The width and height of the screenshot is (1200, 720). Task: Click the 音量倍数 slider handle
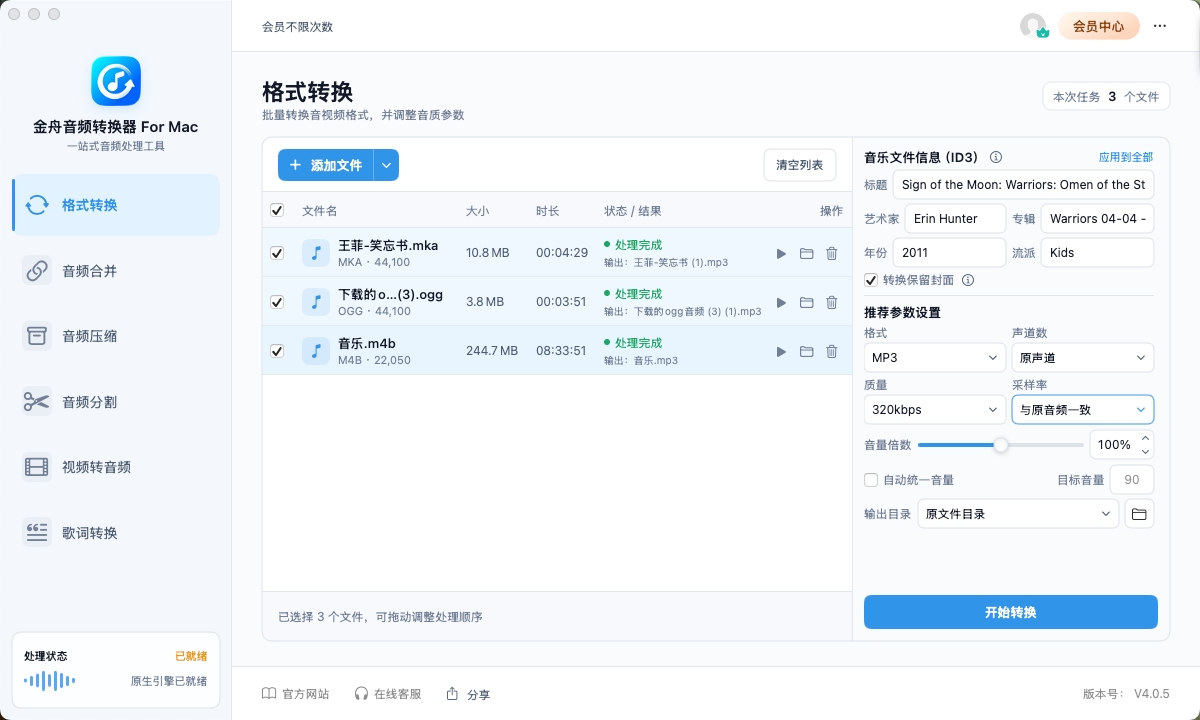[x=1000, y=445]
